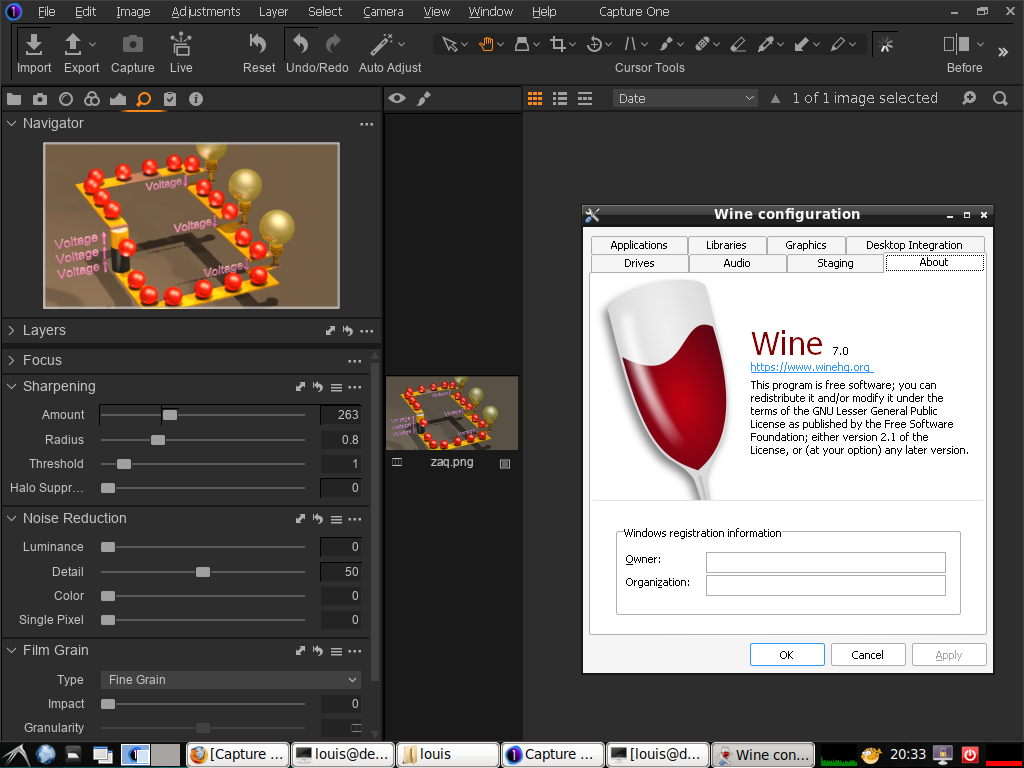Switch to the Libraries tab in Wine configuration
The width and height of the screenshot is (1024, 768).
(726, 245)
